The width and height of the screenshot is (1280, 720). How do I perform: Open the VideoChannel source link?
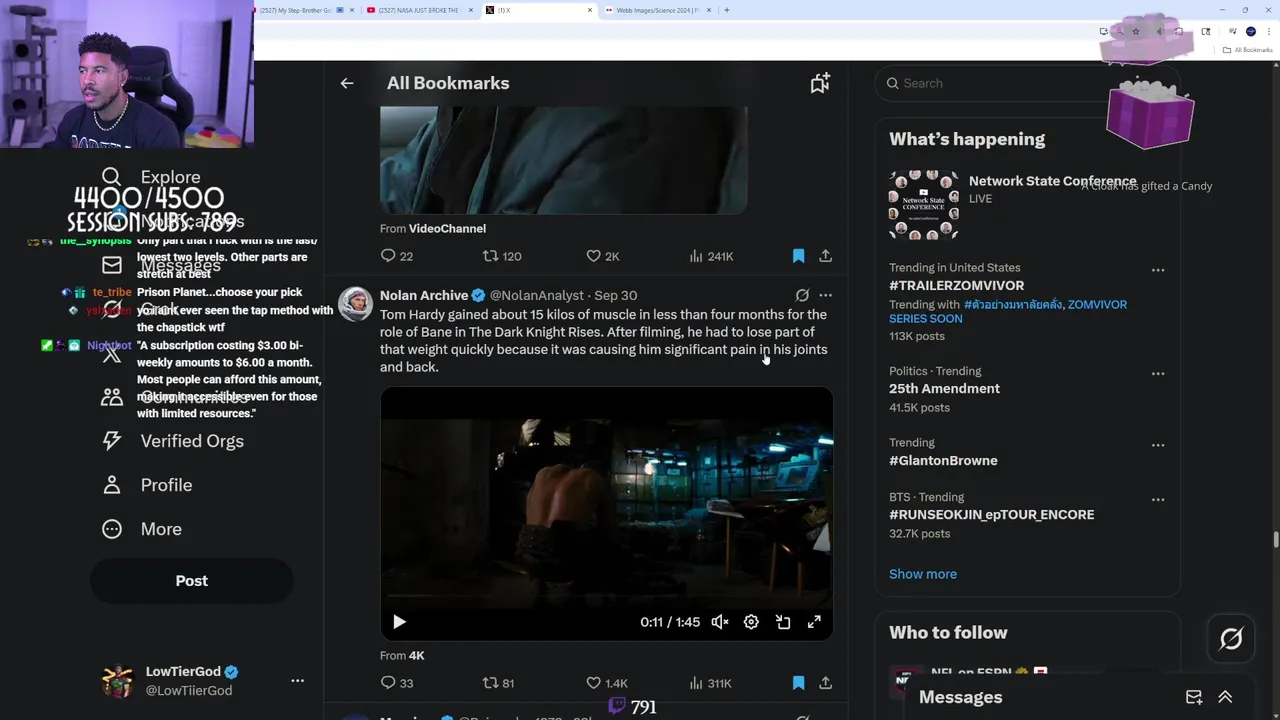click(447, 228)
